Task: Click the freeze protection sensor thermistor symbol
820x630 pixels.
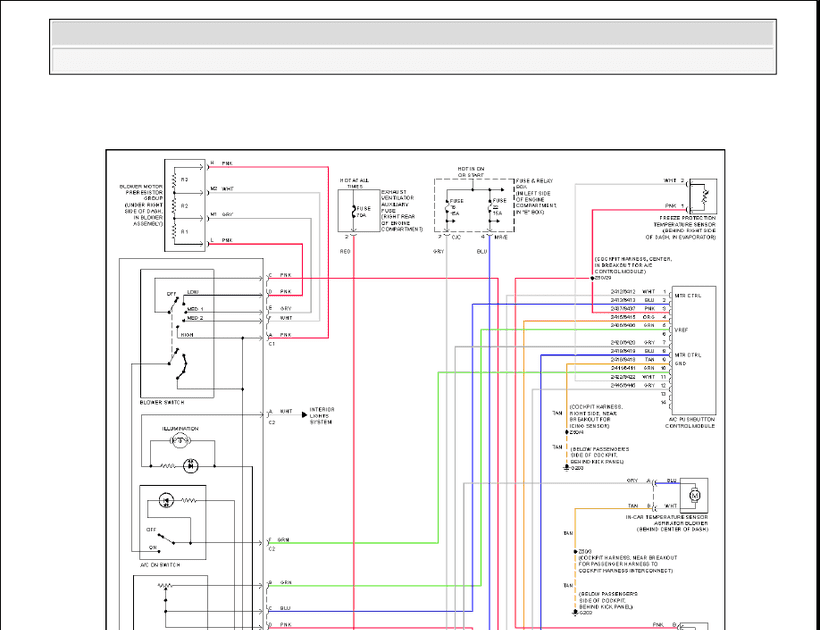Action: [704, 197]
